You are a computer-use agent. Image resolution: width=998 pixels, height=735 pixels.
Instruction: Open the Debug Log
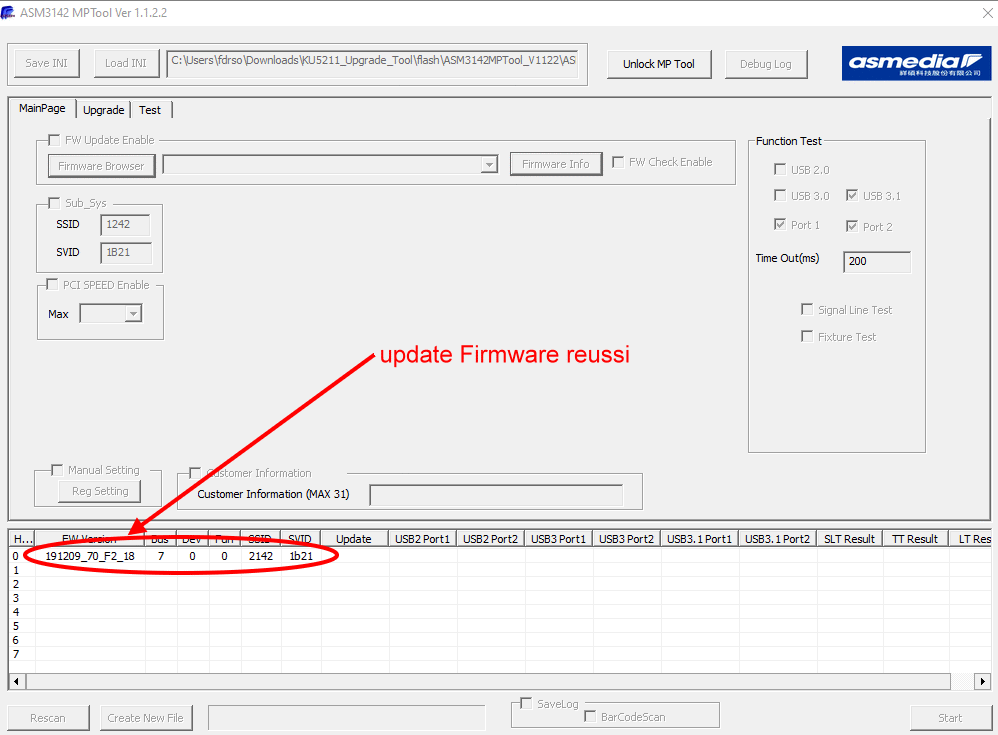tap(766, 64)
